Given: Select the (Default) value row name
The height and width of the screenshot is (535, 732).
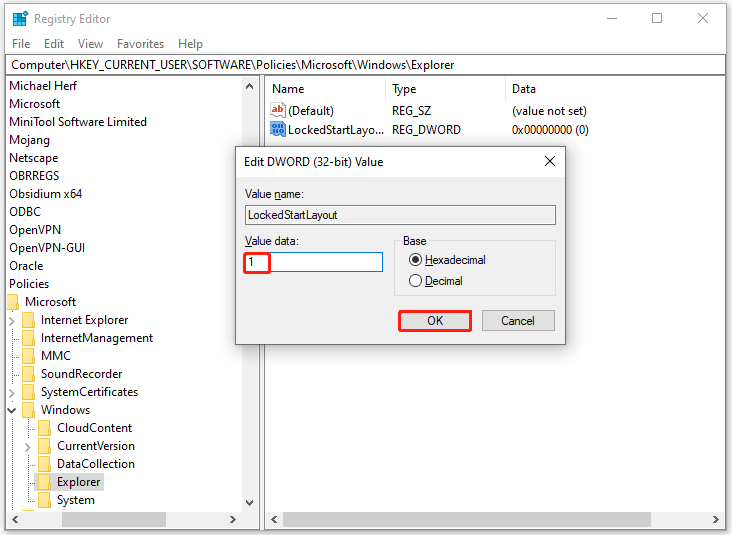Looking at the screenshot, I should point(311,111).
